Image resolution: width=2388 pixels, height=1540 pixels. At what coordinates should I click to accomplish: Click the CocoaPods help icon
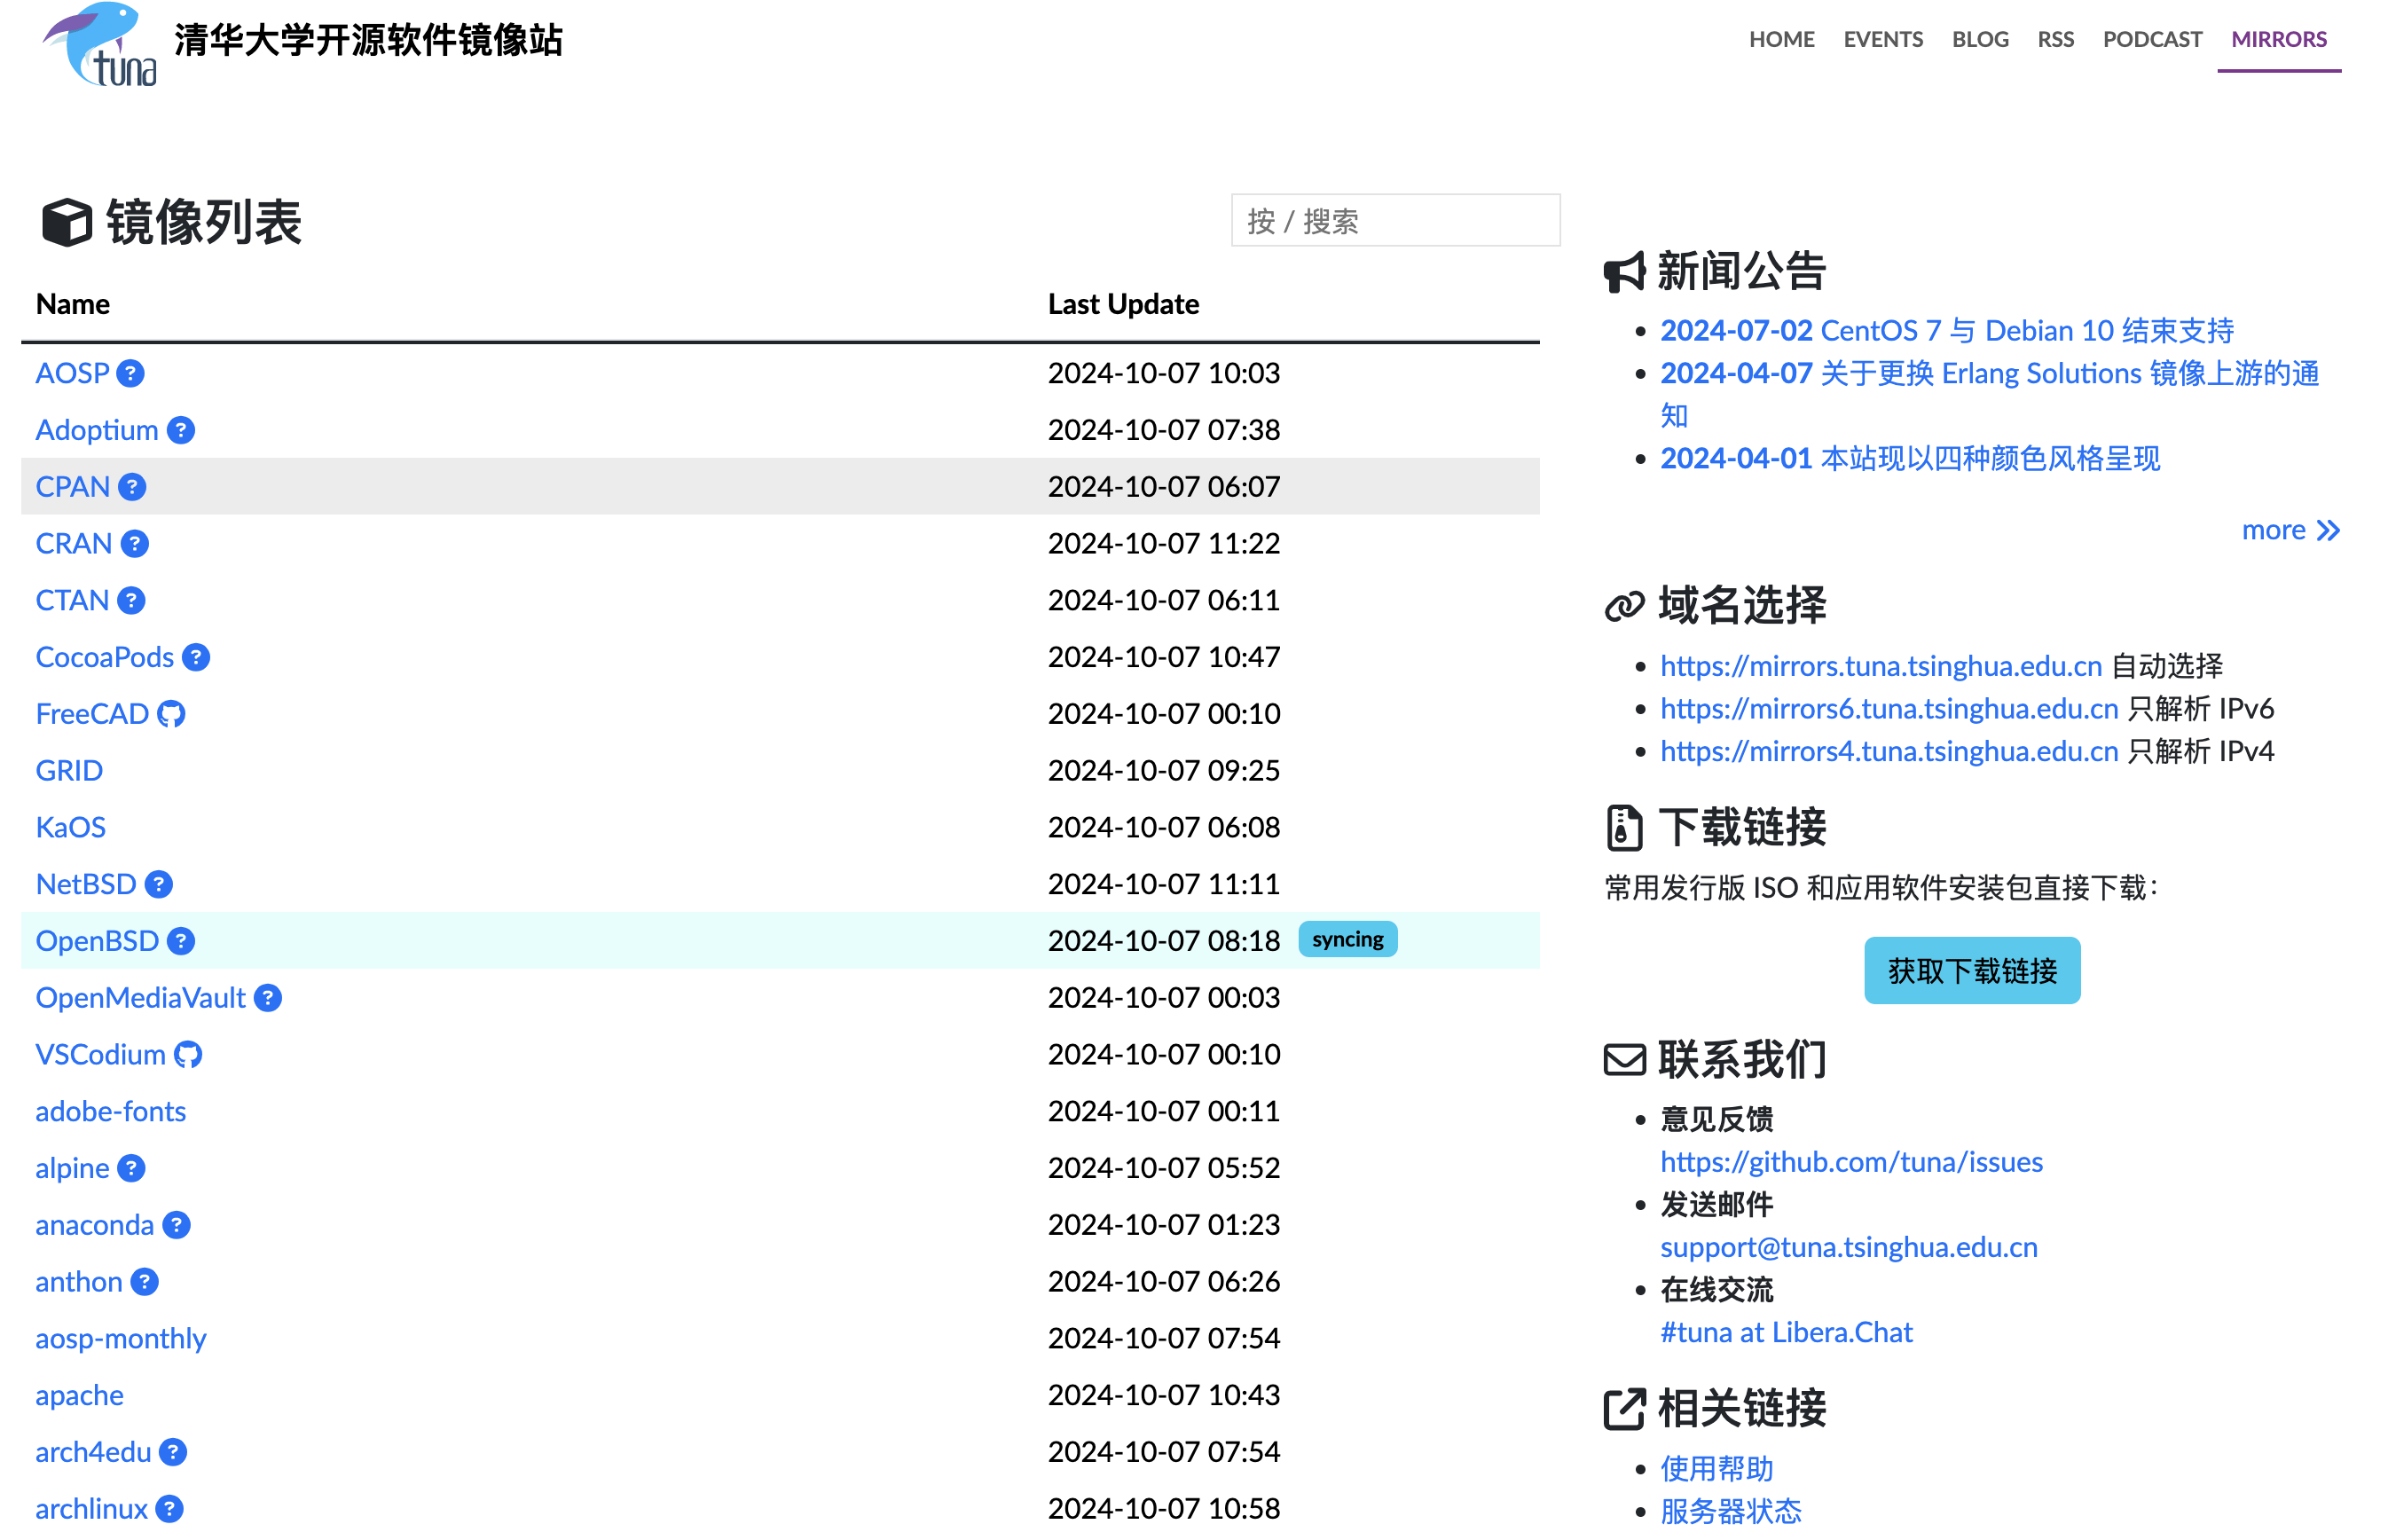[x=196, y=657]
